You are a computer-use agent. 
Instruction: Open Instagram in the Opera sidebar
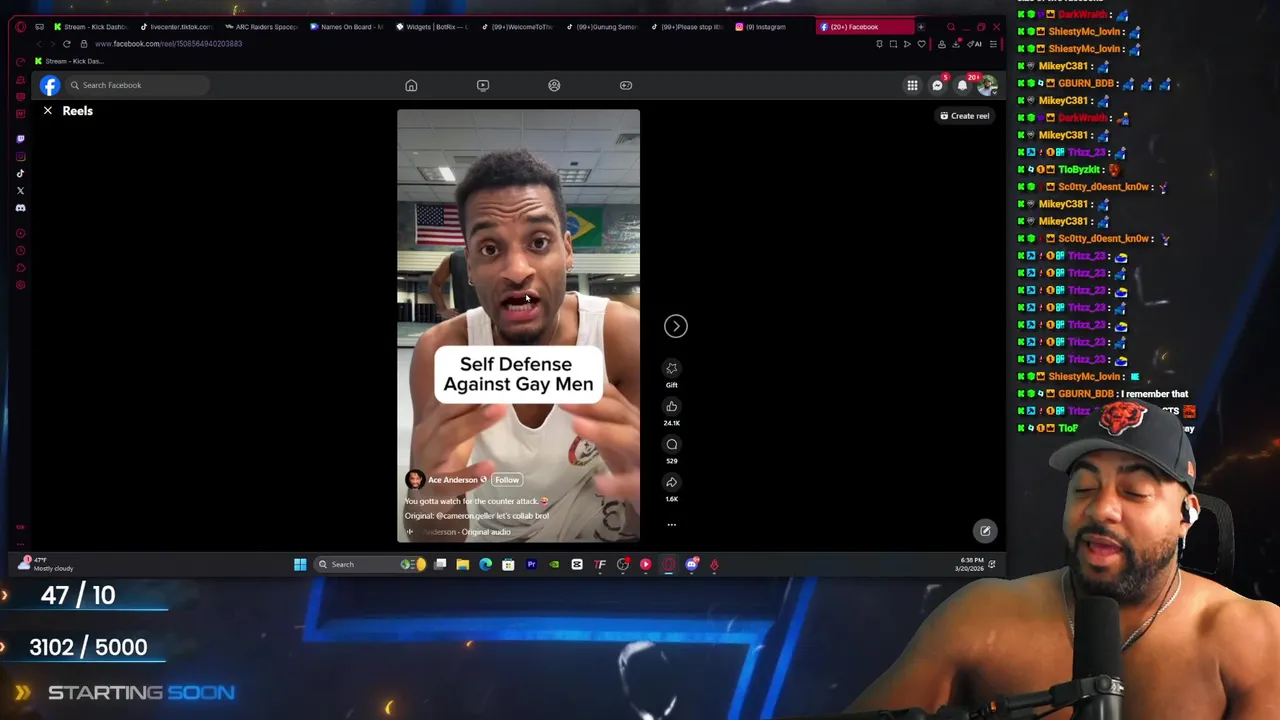click(x=20, y=156)
